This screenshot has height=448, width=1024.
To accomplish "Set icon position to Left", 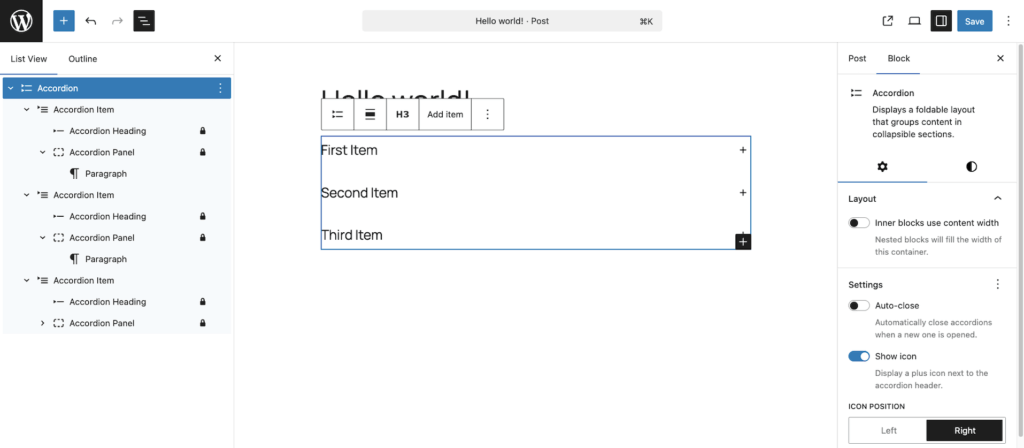I will [888, 430].
